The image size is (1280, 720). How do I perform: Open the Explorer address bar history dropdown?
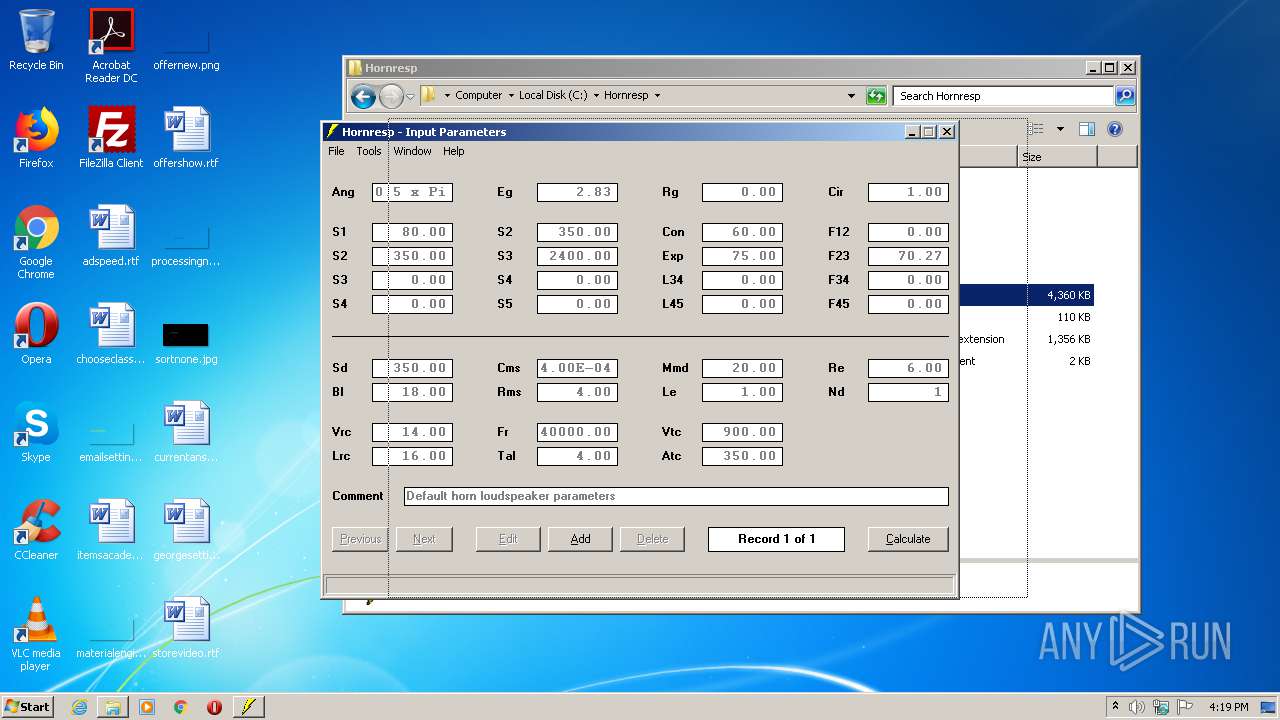coord(851,96)
